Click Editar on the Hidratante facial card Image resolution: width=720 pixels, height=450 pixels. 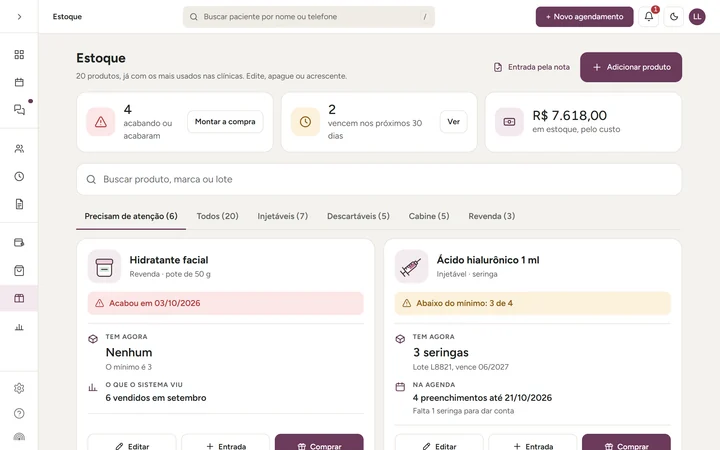[132, 443]
